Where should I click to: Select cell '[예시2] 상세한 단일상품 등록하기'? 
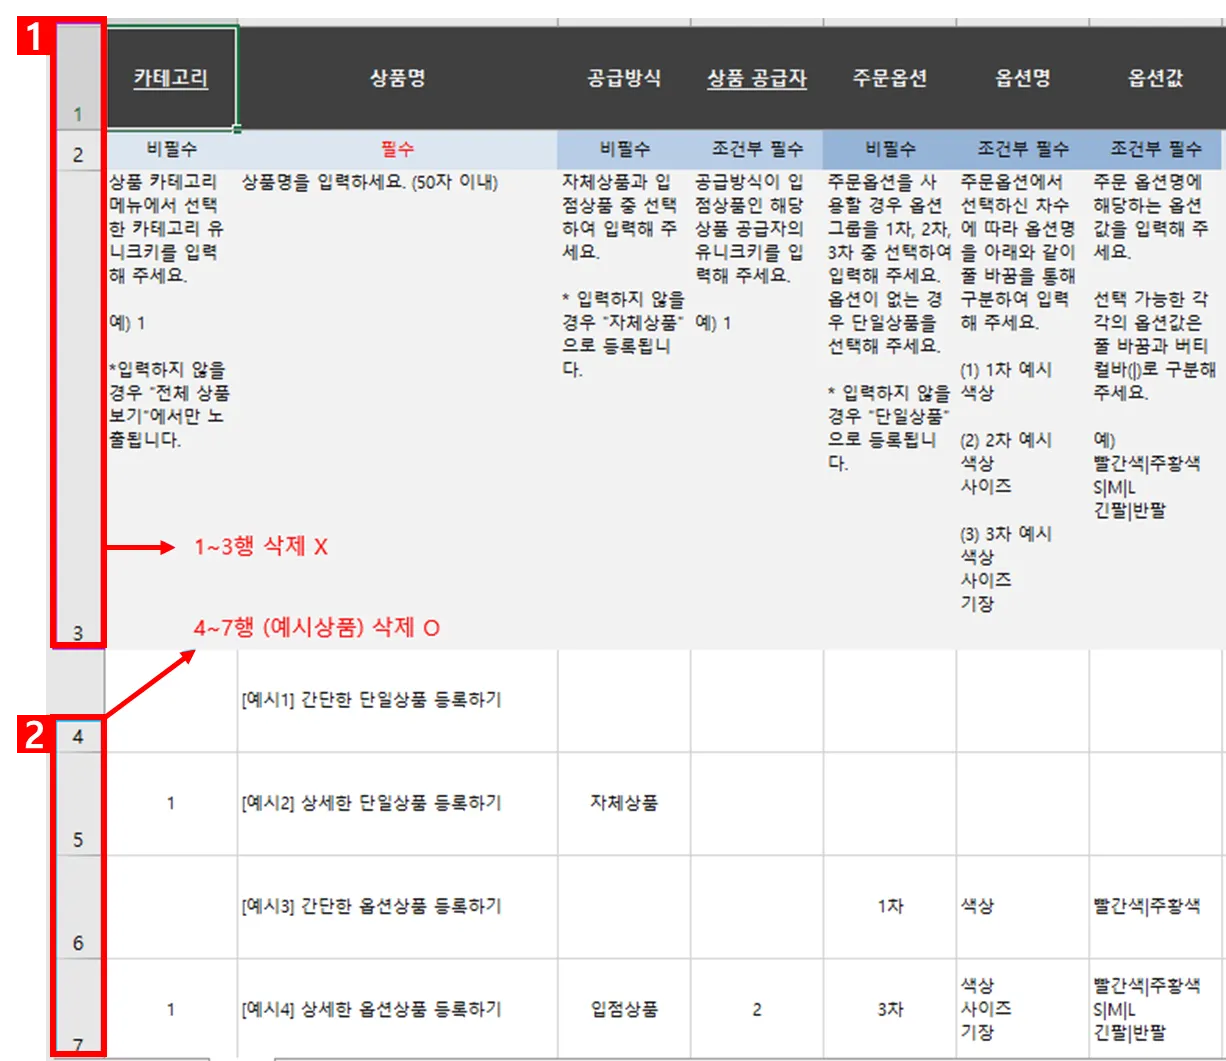click(398, 804)
